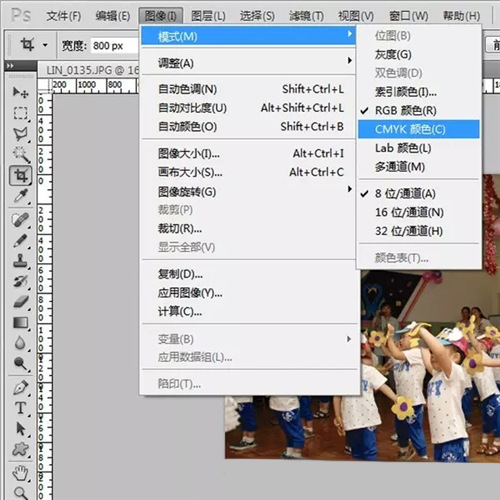
Task: Choose the Magic Wand tool
Action: (20, 154)
